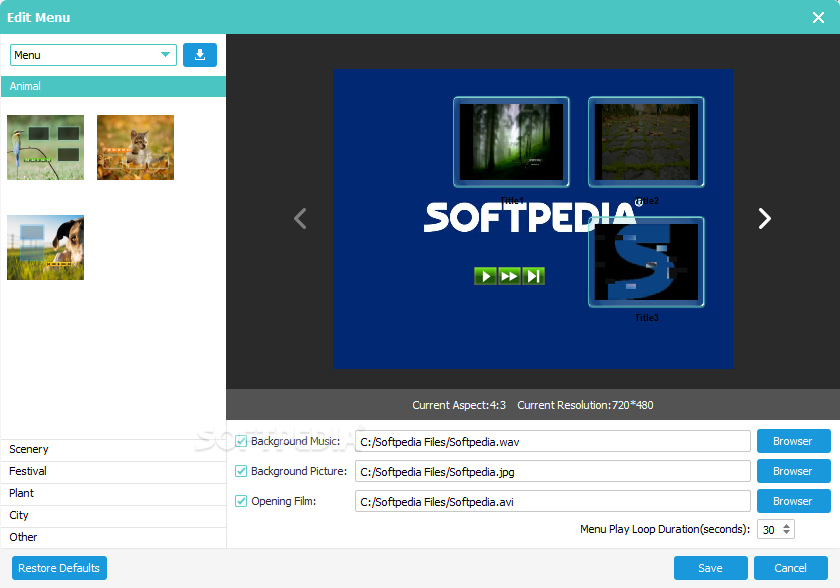This screenshot has width=840, height=588.
Task: Increase the menu loop duration stepper
Action: [x=786, y=526]
